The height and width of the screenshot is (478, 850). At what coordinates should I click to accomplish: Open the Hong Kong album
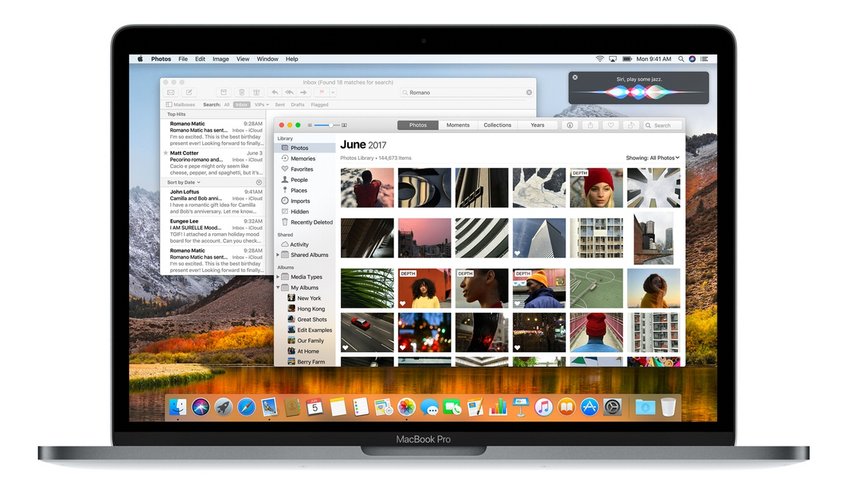(x=306, y=309)
